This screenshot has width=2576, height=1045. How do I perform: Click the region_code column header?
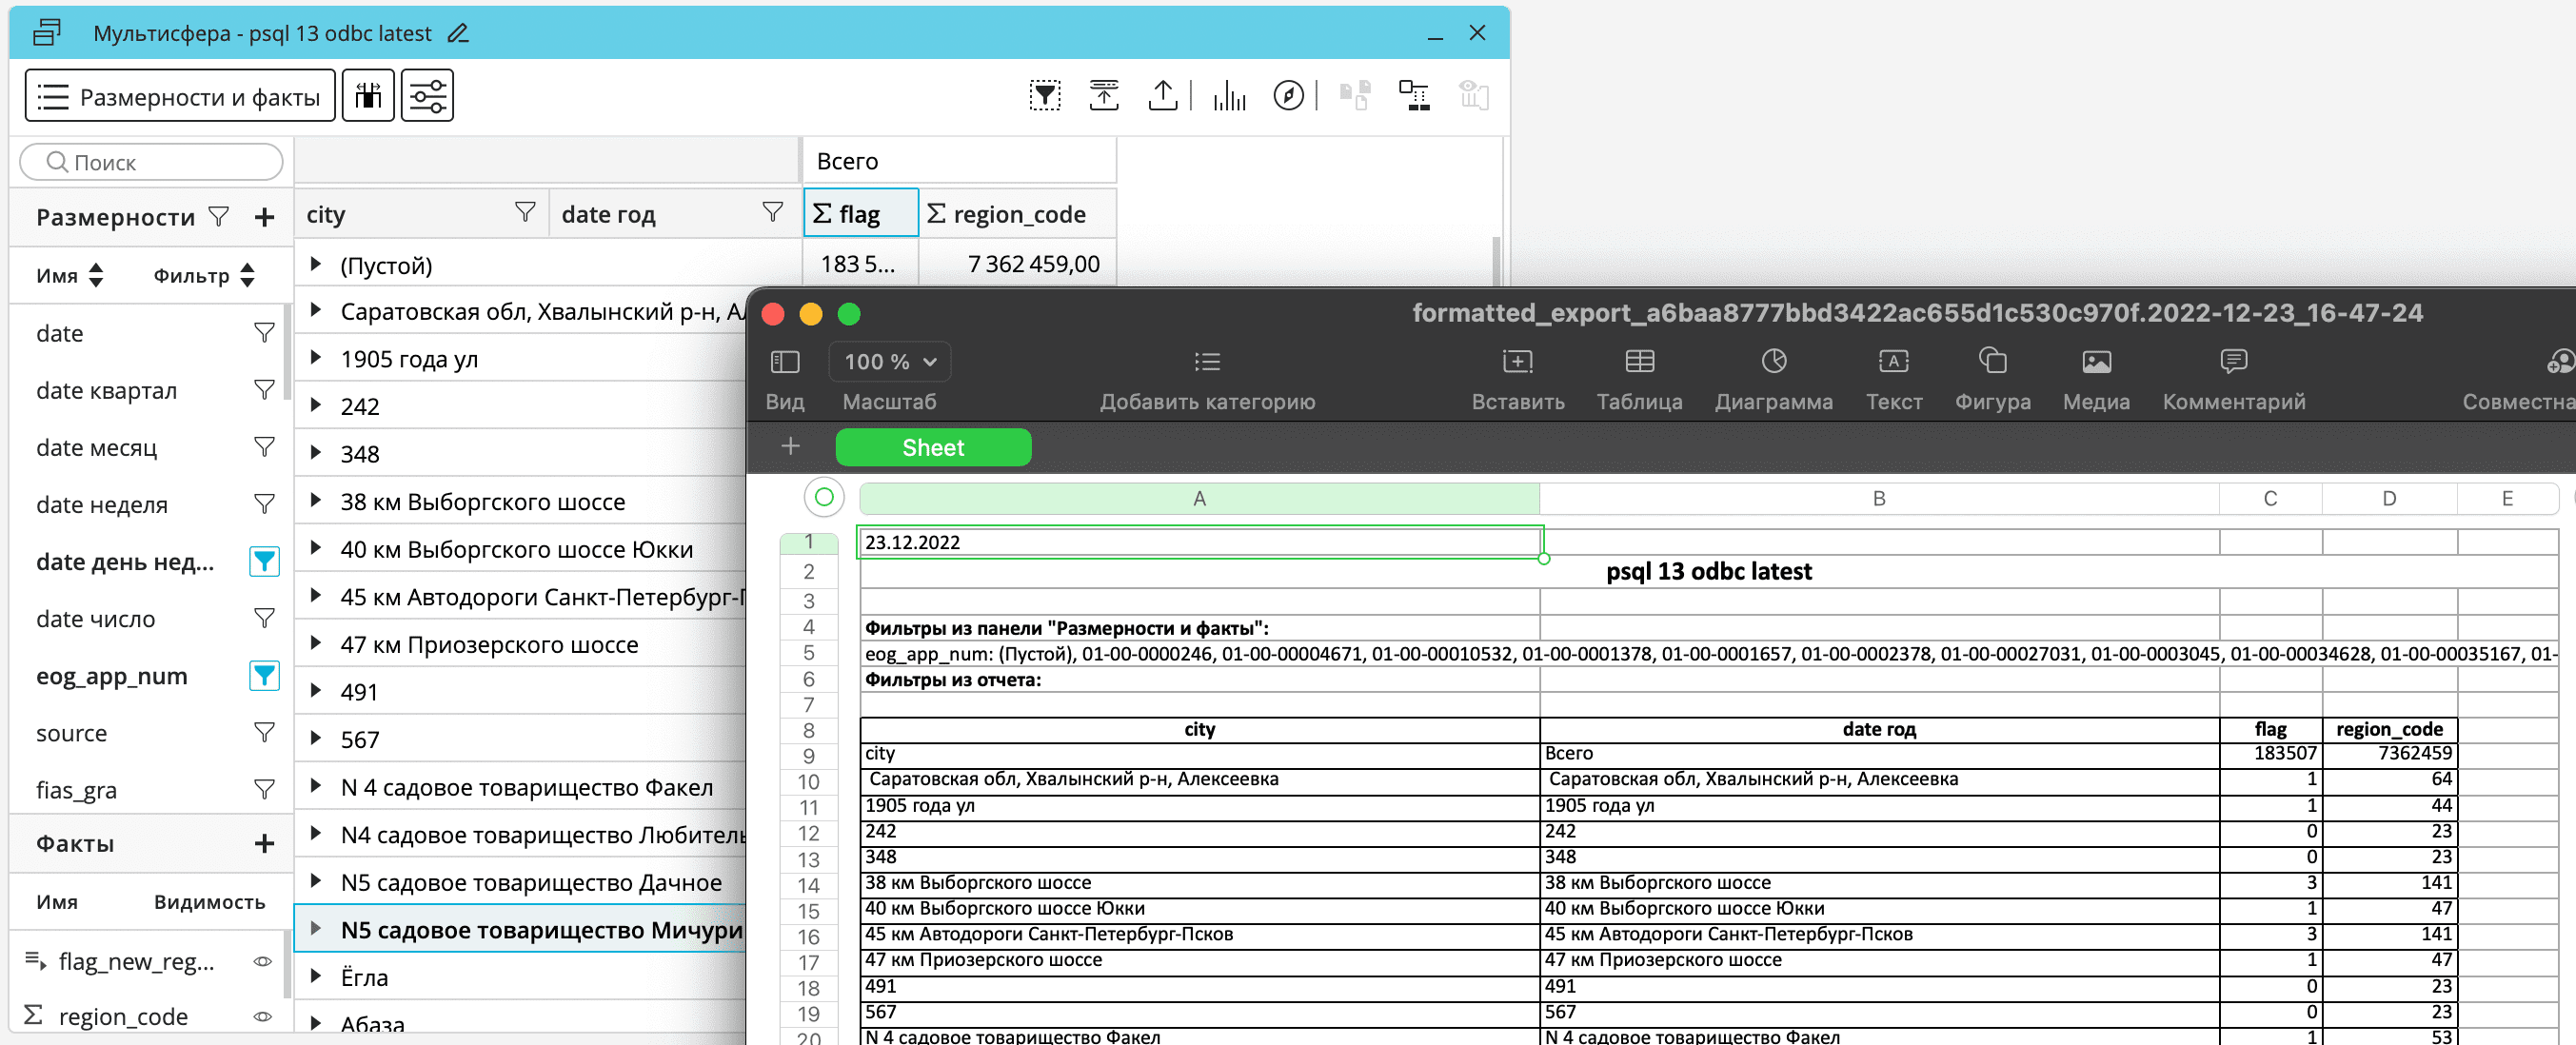1017,214
